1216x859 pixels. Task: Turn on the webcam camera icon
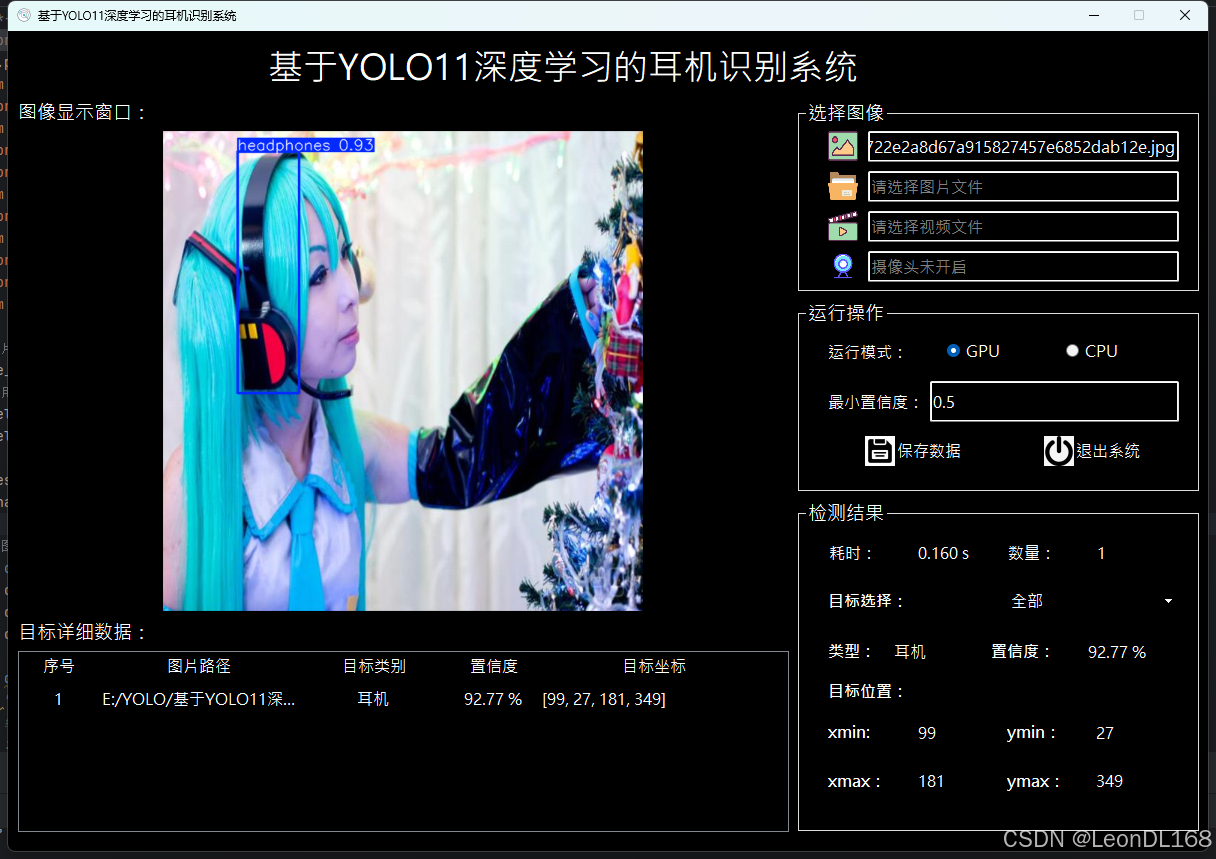[x=843, y=266]
